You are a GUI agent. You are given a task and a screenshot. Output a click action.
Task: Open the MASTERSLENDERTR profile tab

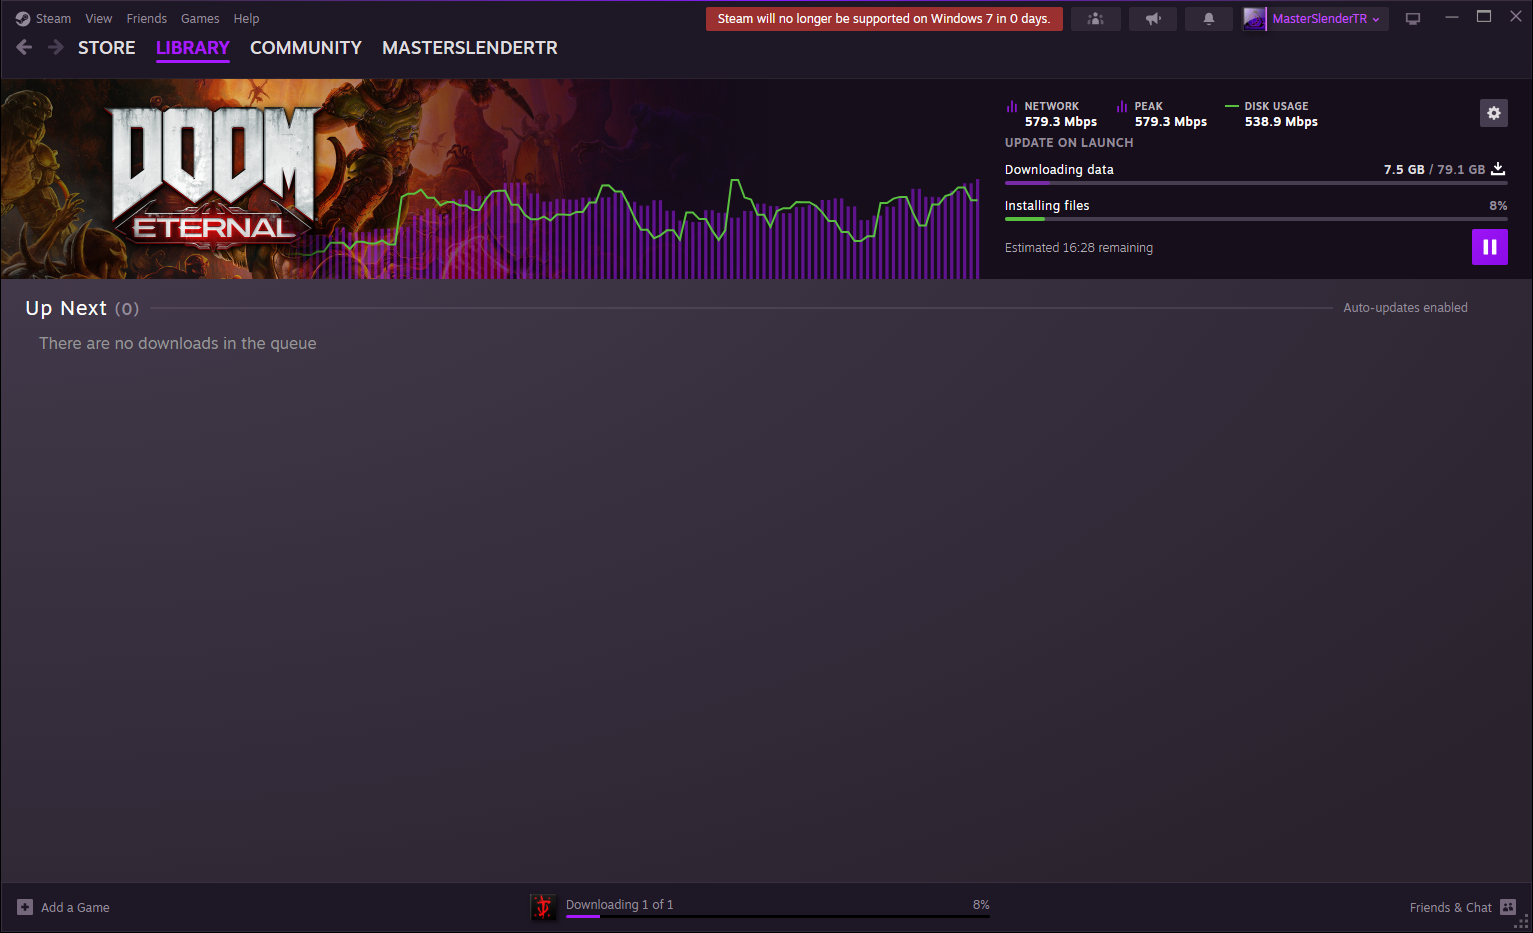point(470,48)
